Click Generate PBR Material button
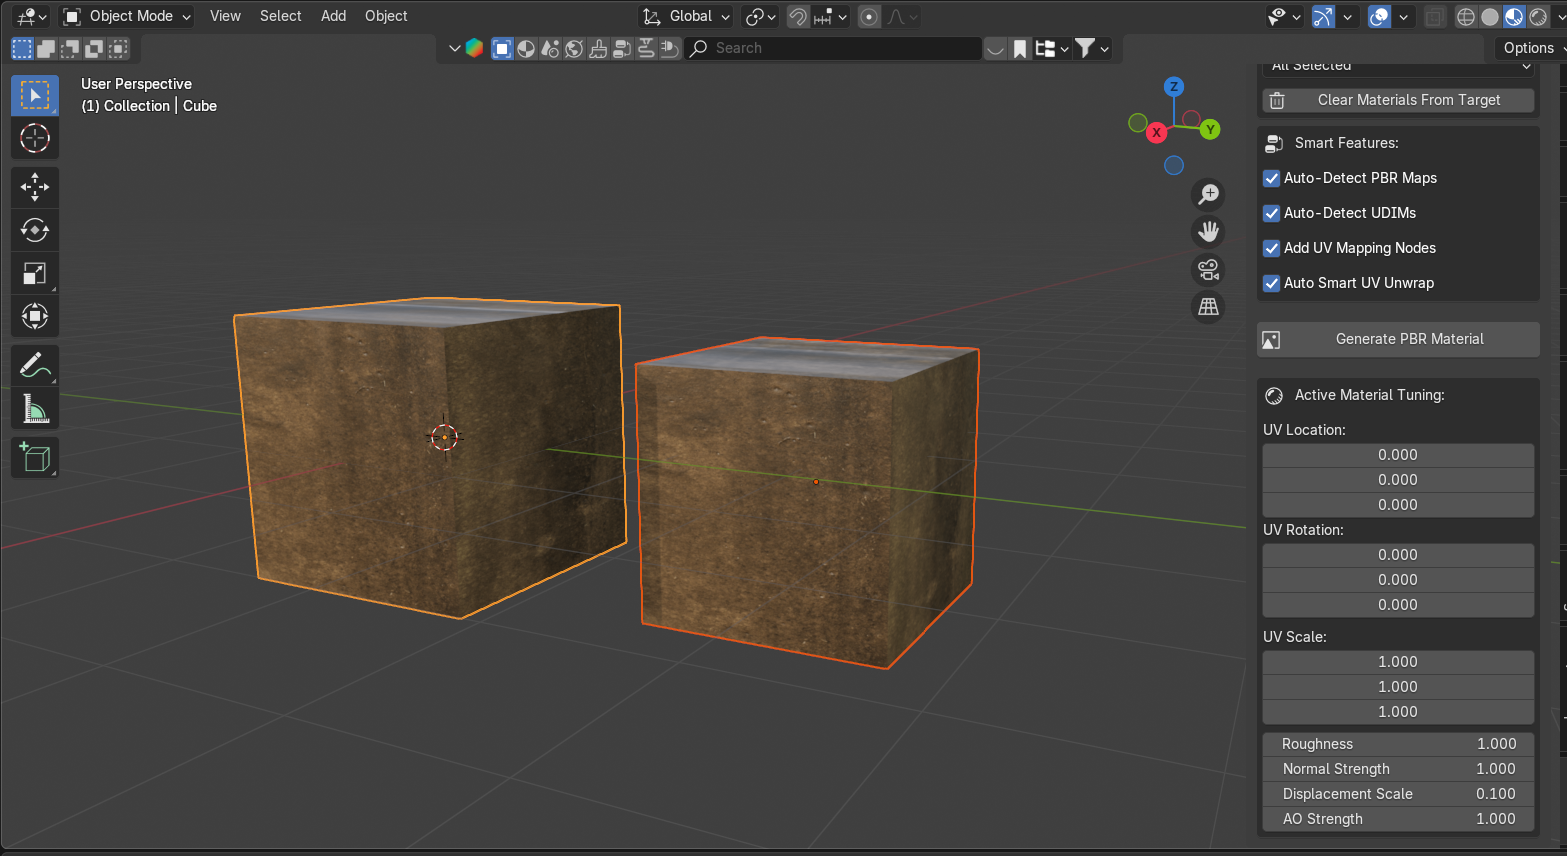This screenshot has height=856, width=1567. tap(1398, 339)
